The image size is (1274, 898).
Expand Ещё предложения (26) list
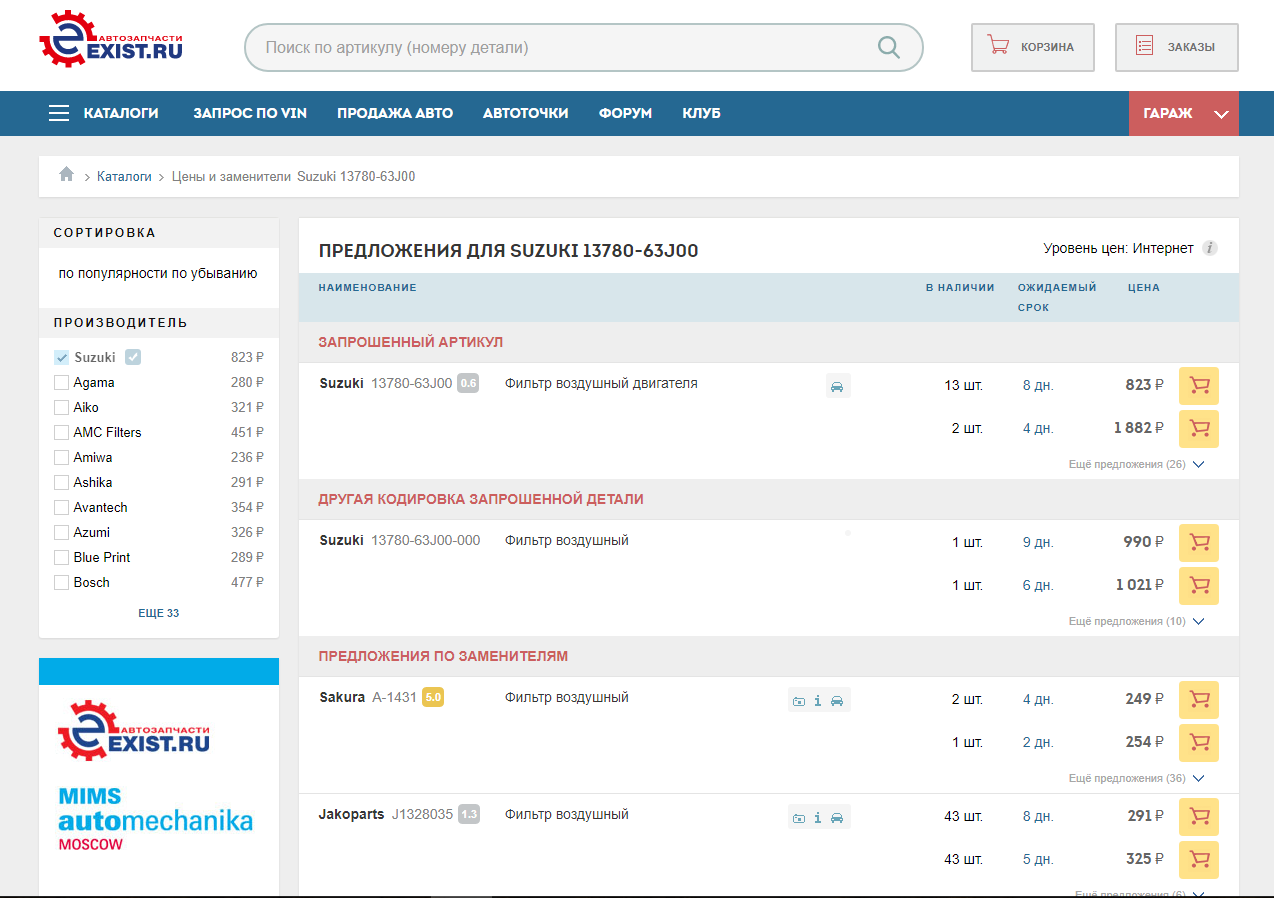click(x=1136, y=464)
